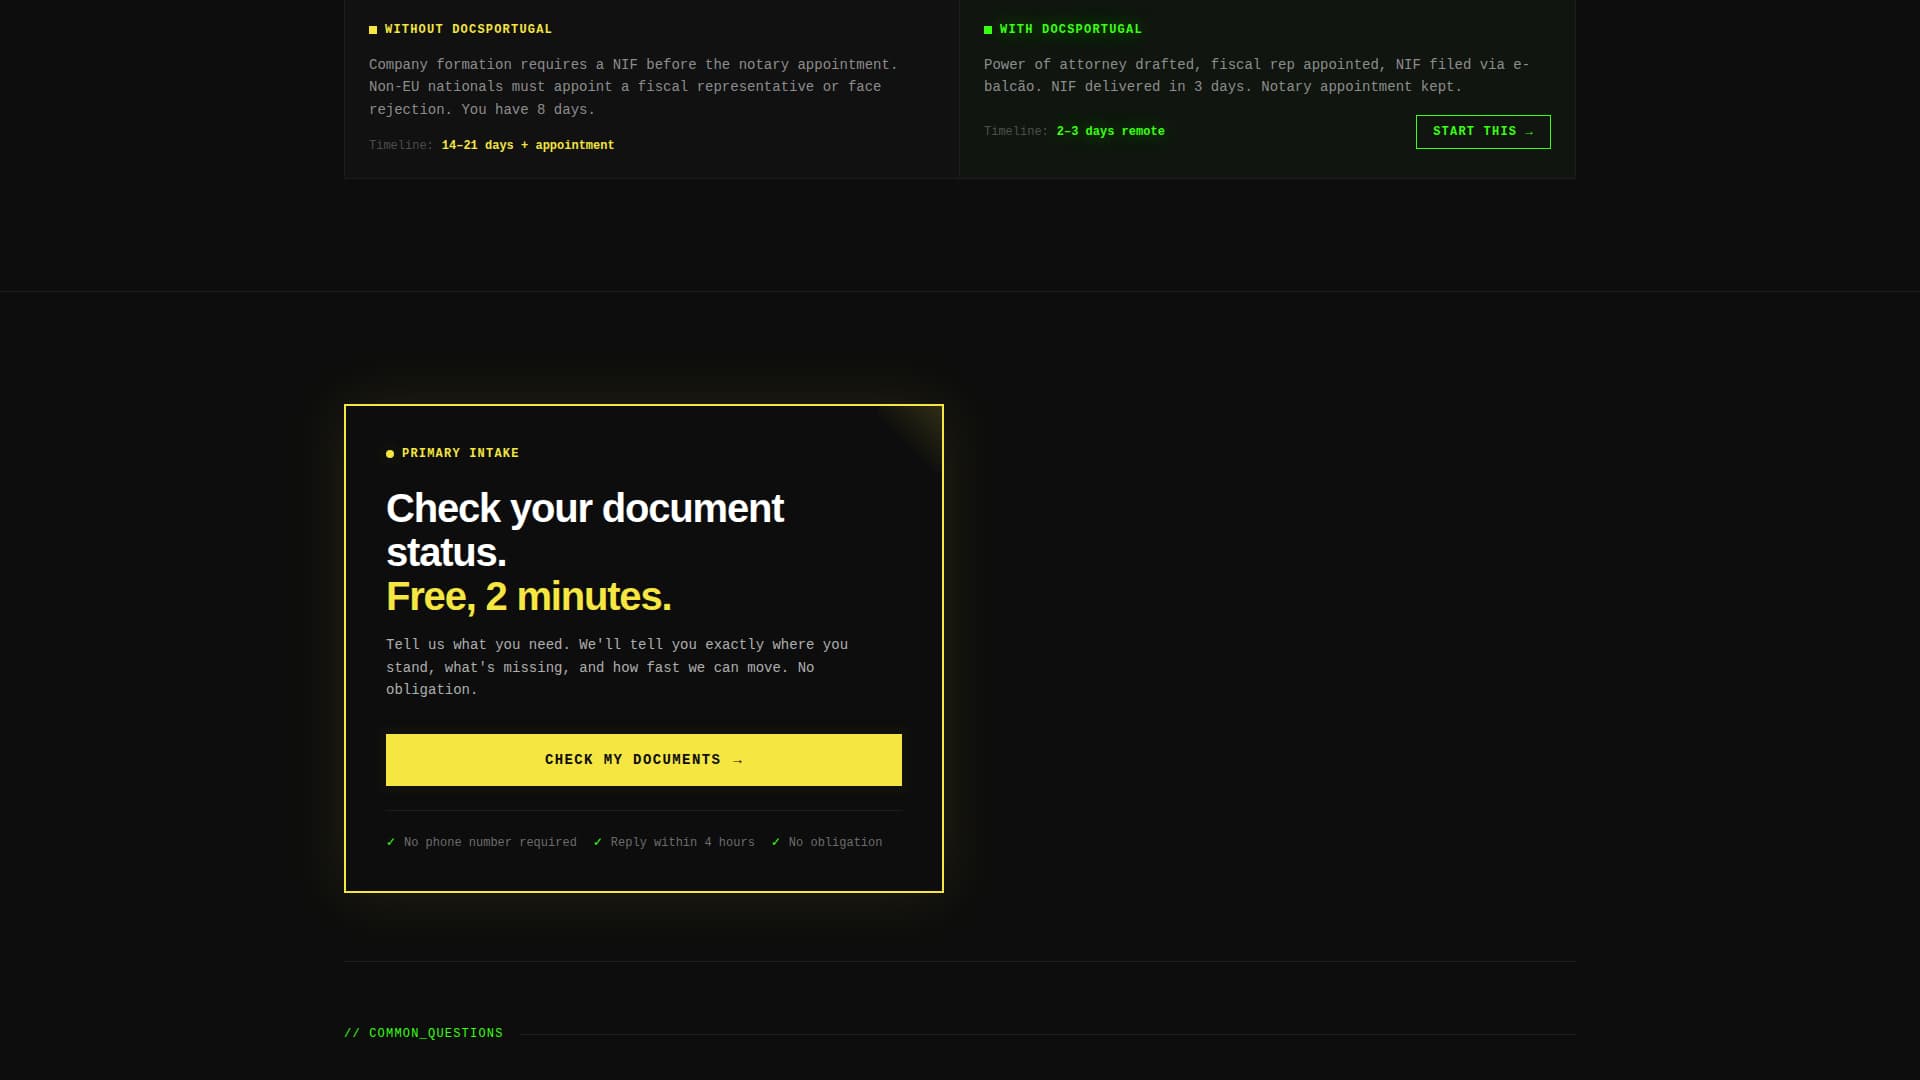Image resolution: width=1920 pixels, height=1080 pixels.
Task: Click the checkmark beside Reply within 4 hours
Action: point(598,842)
